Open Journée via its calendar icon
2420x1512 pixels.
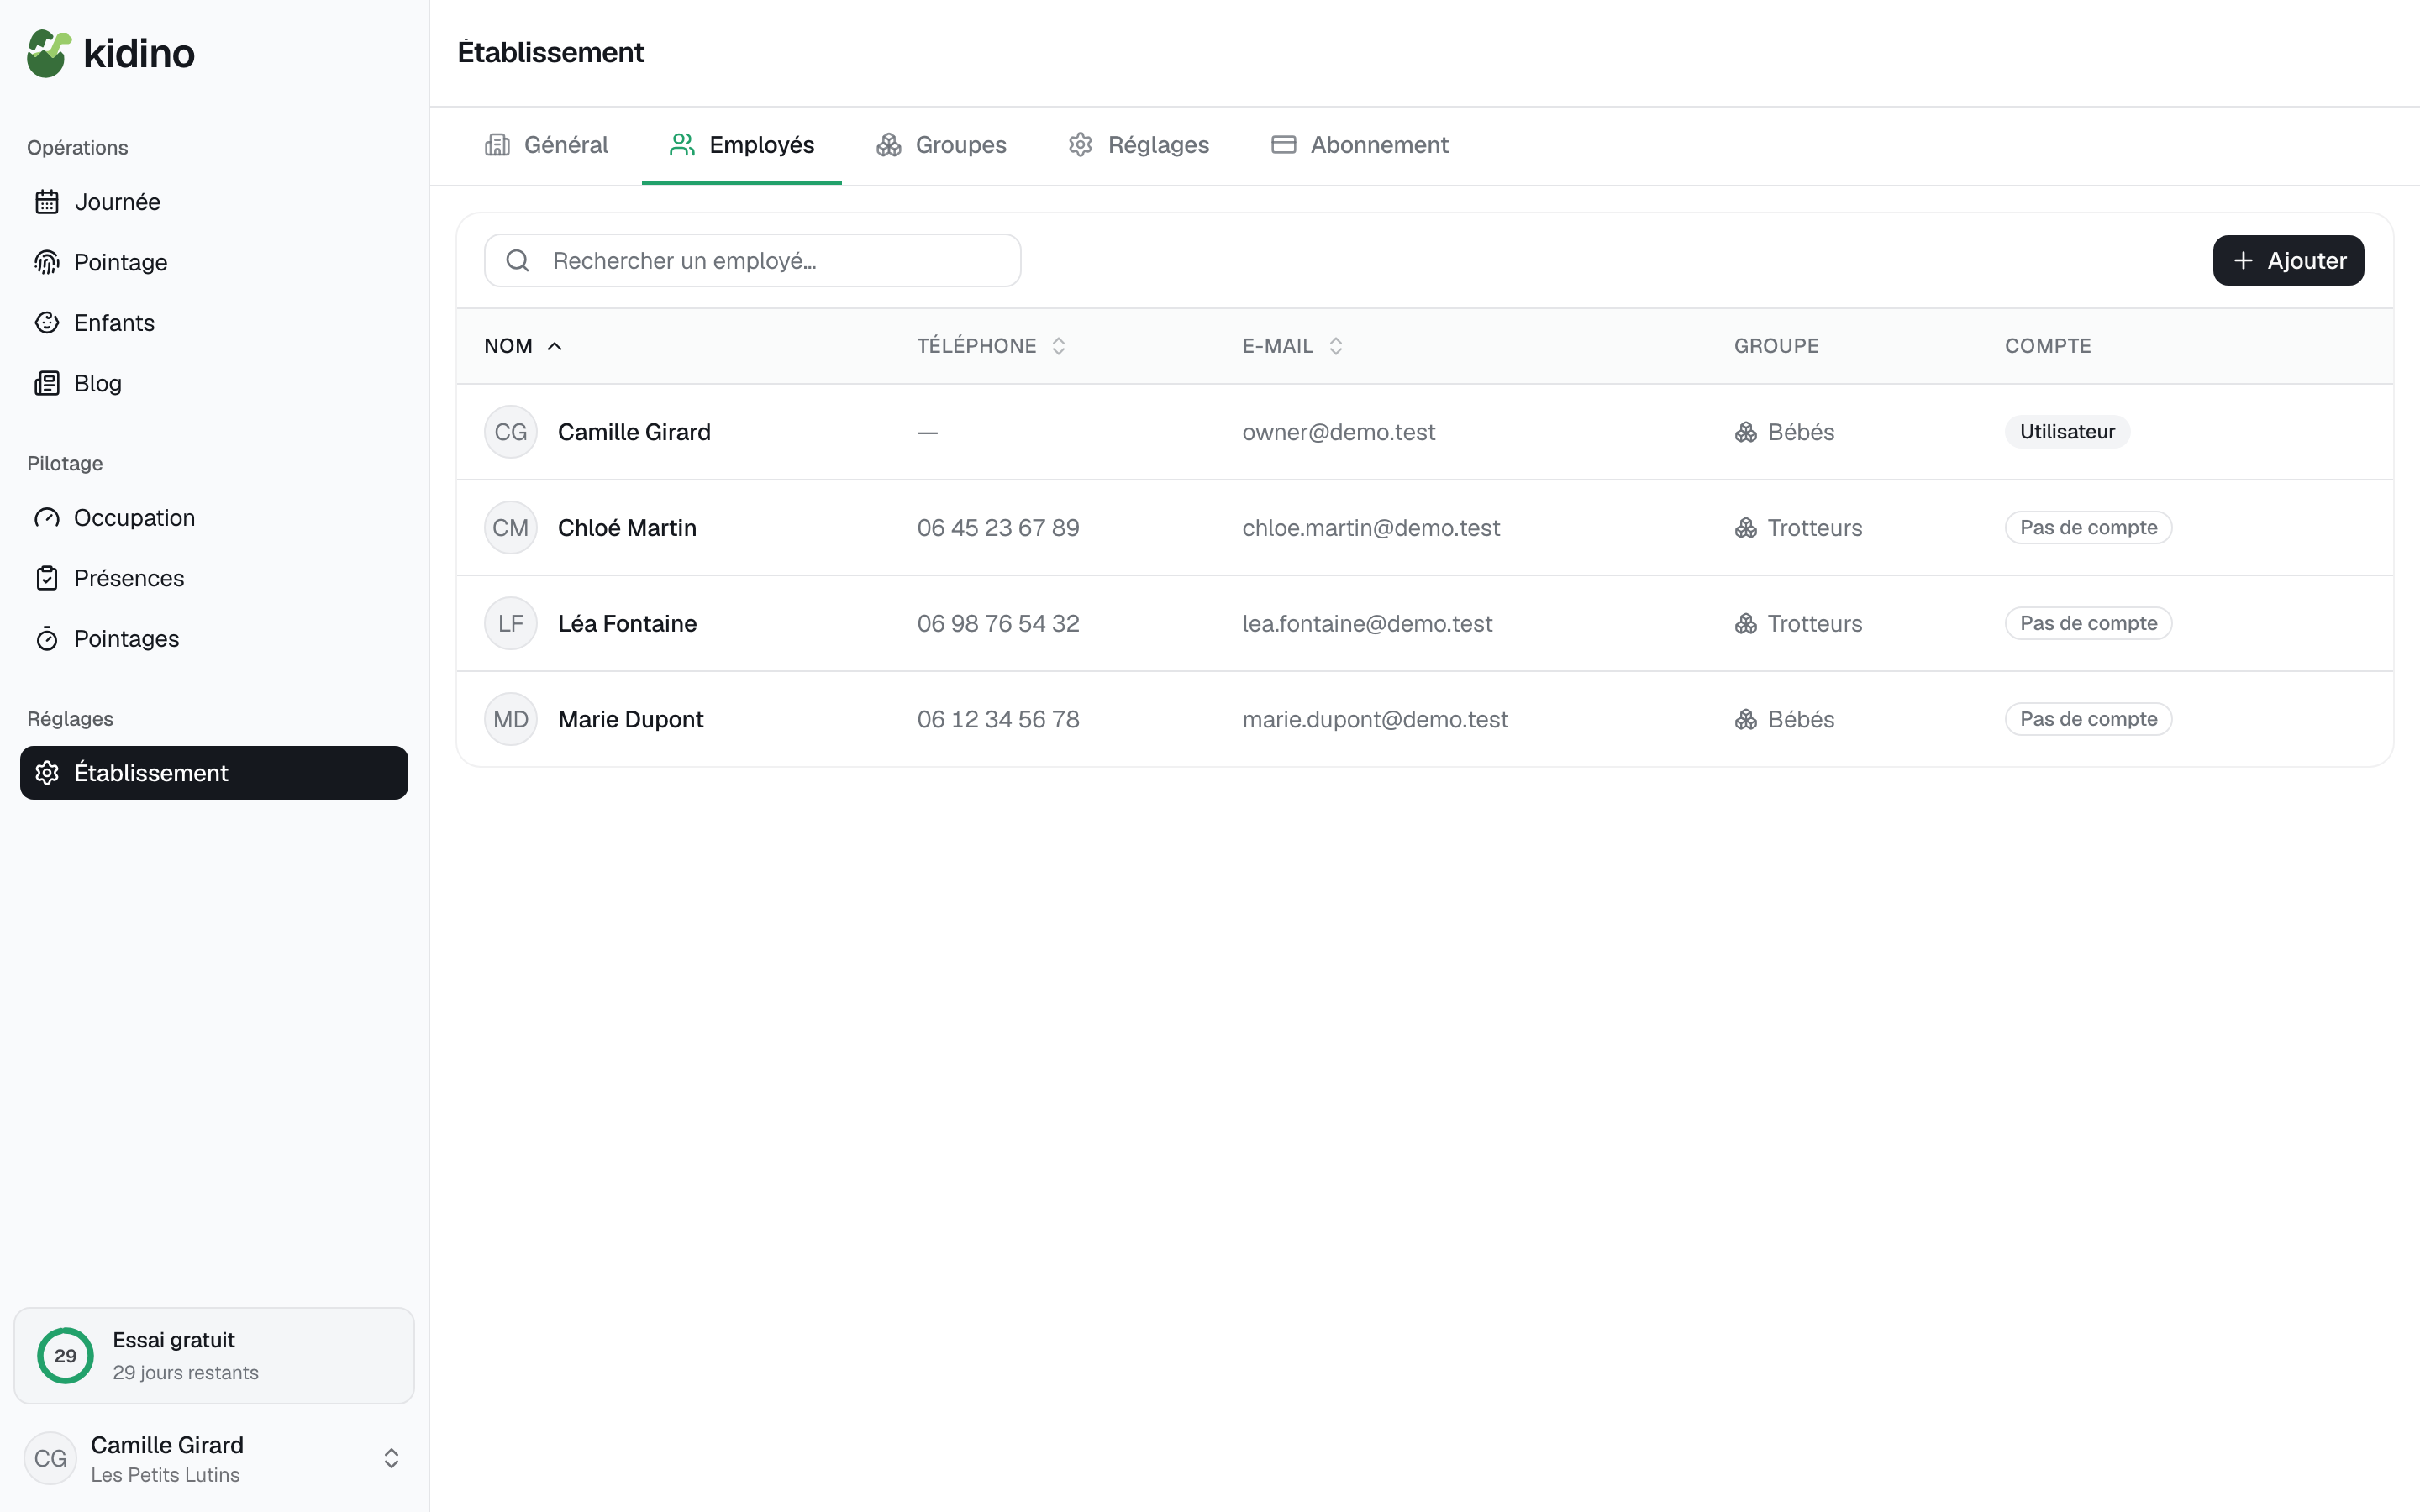[x=47, y=202]
